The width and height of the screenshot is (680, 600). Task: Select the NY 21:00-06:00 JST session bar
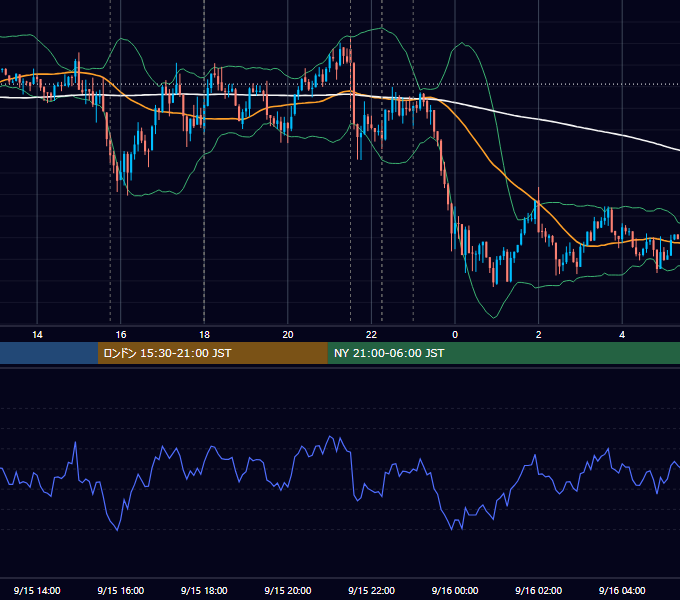(x=503, y=353)
